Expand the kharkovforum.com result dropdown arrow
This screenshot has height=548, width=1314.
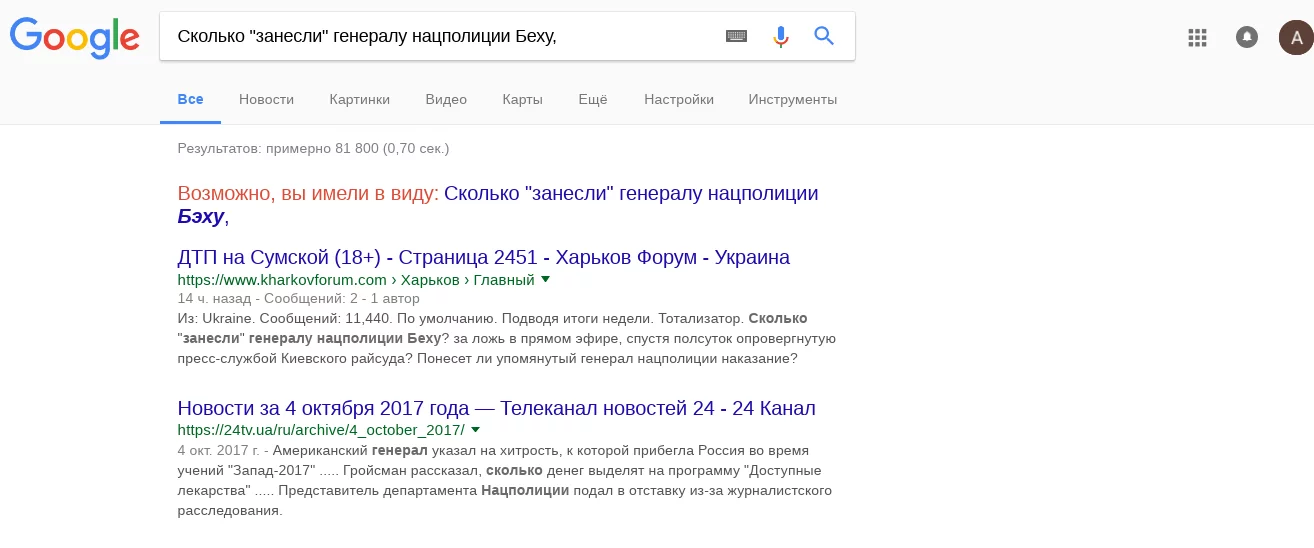pyautogui.click(x=545, y=280)
